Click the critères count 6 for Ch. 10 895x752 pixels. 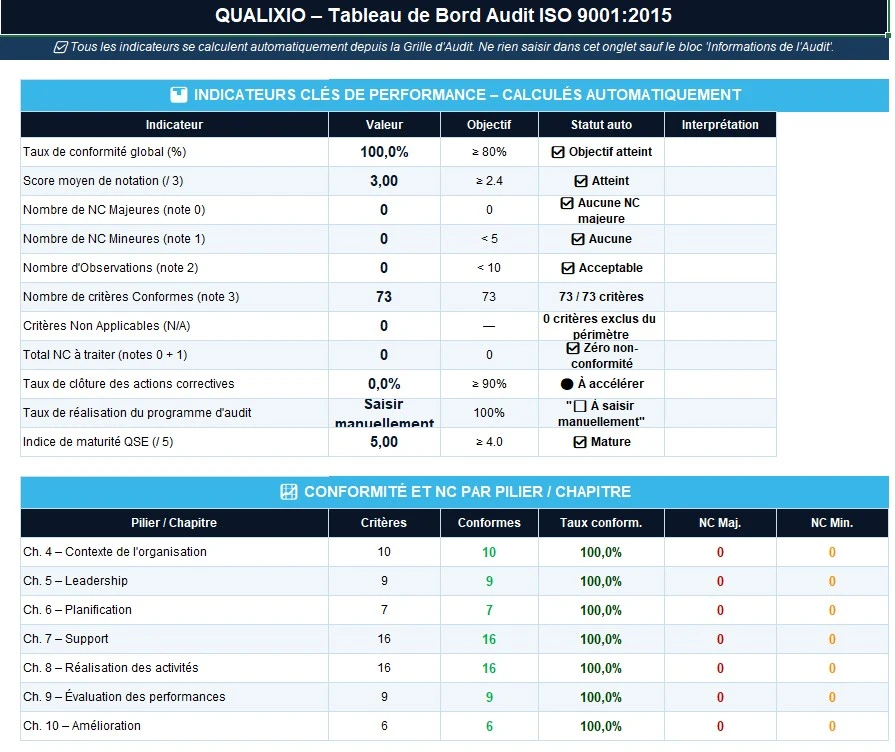click(384, 726)
